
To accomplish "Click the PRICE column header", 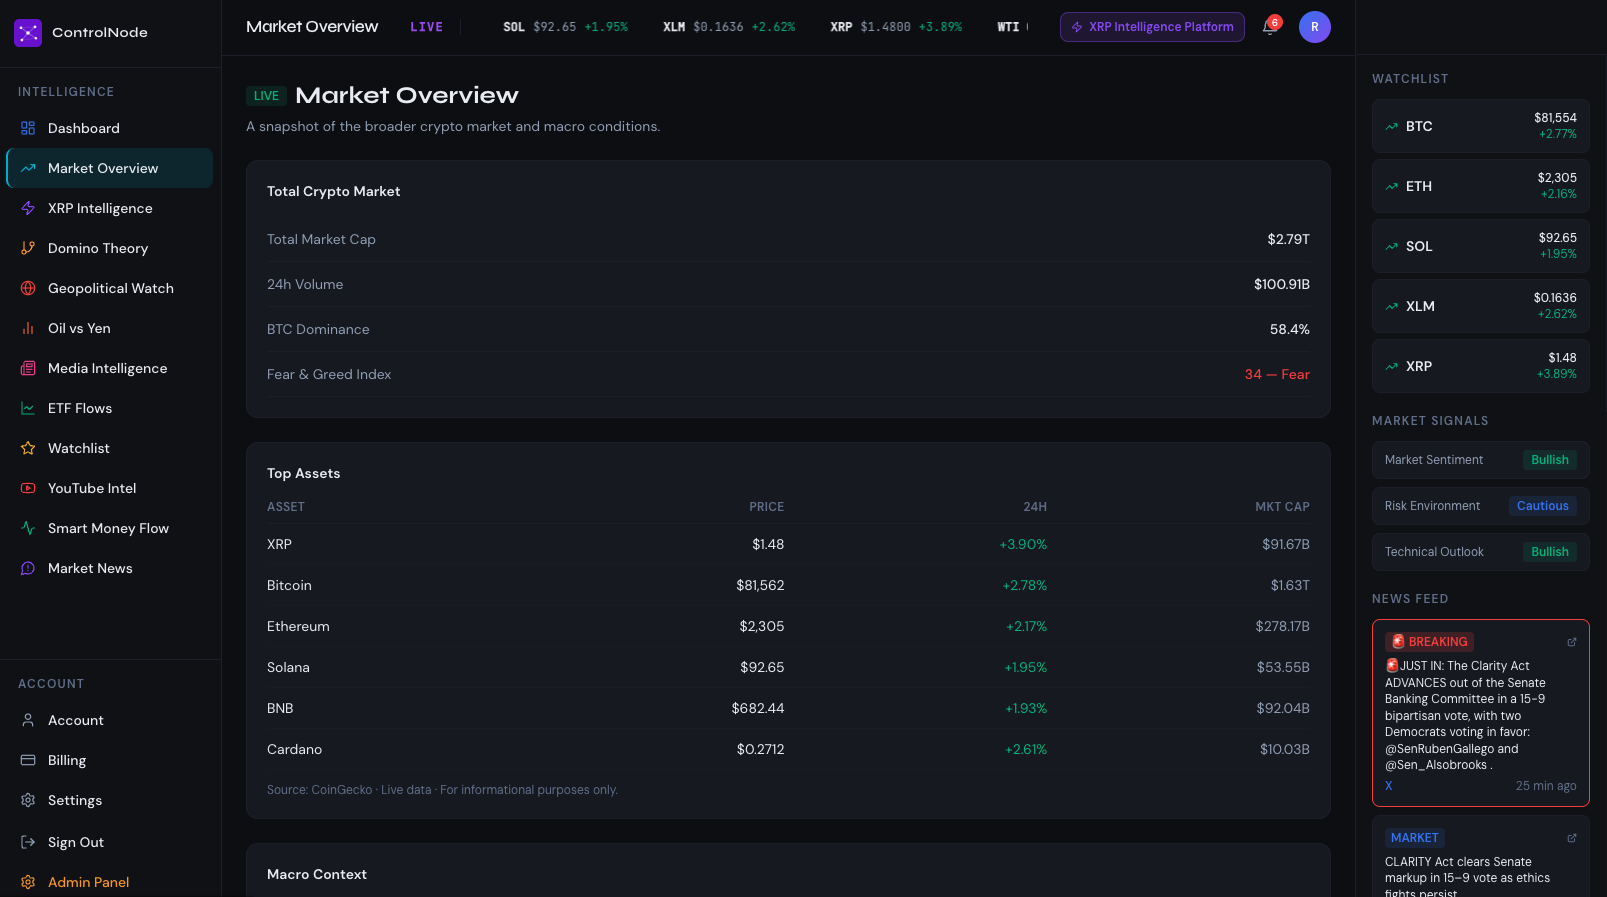I will (767, 507).
